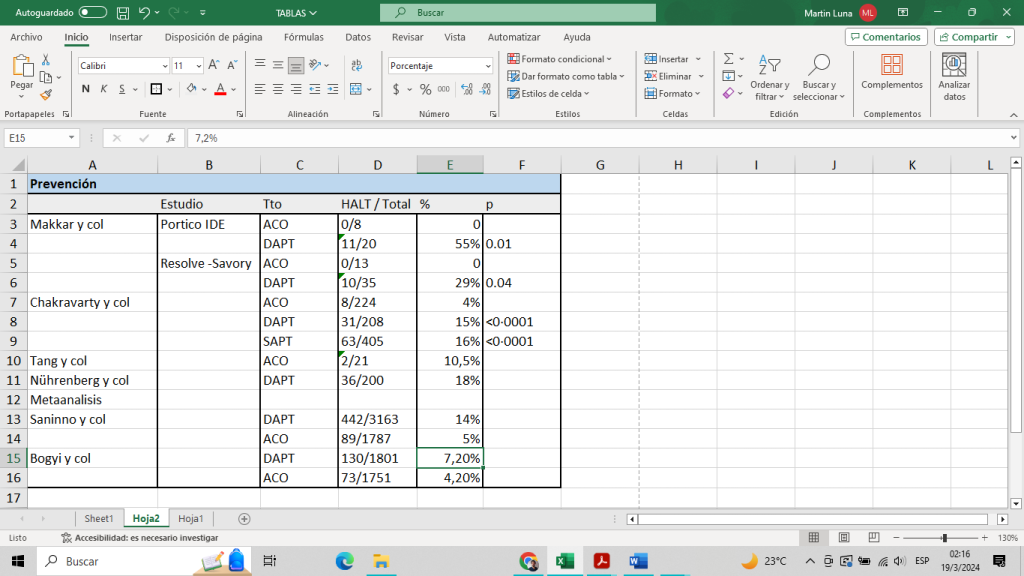The width and height of the screenshot is (1024, 576).
Task: Click the Cut scissors icon
Action: 46,61
